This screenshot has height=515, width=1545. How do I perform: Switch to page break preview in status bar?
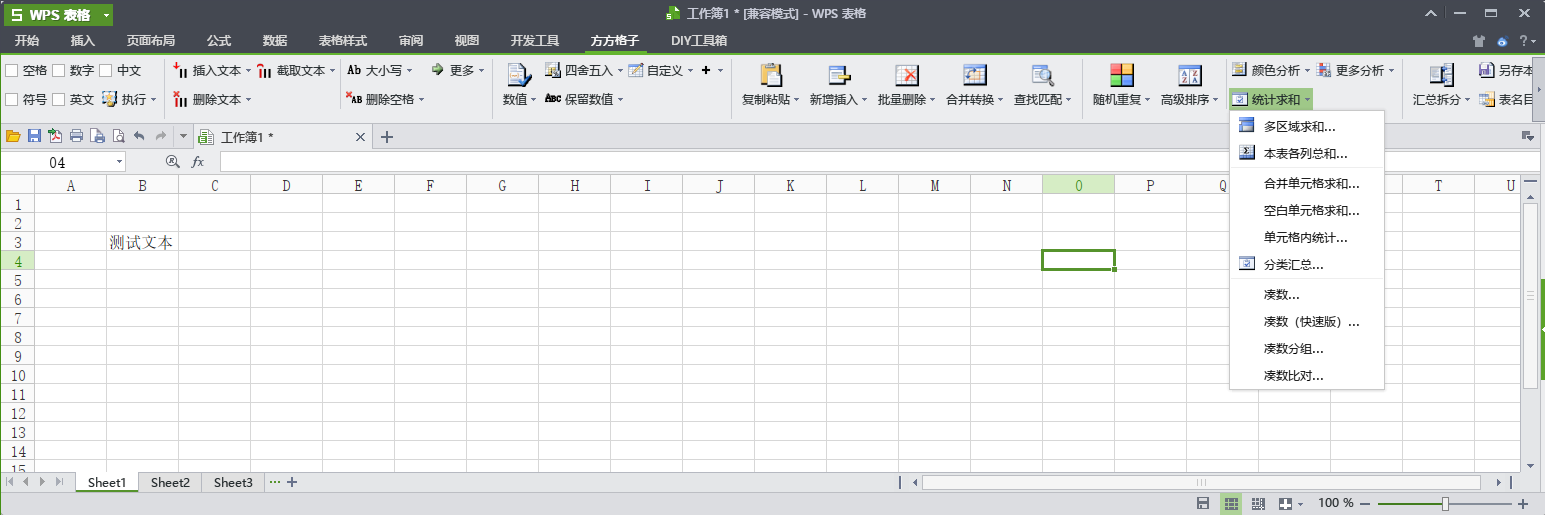[x=1258, y=503]
